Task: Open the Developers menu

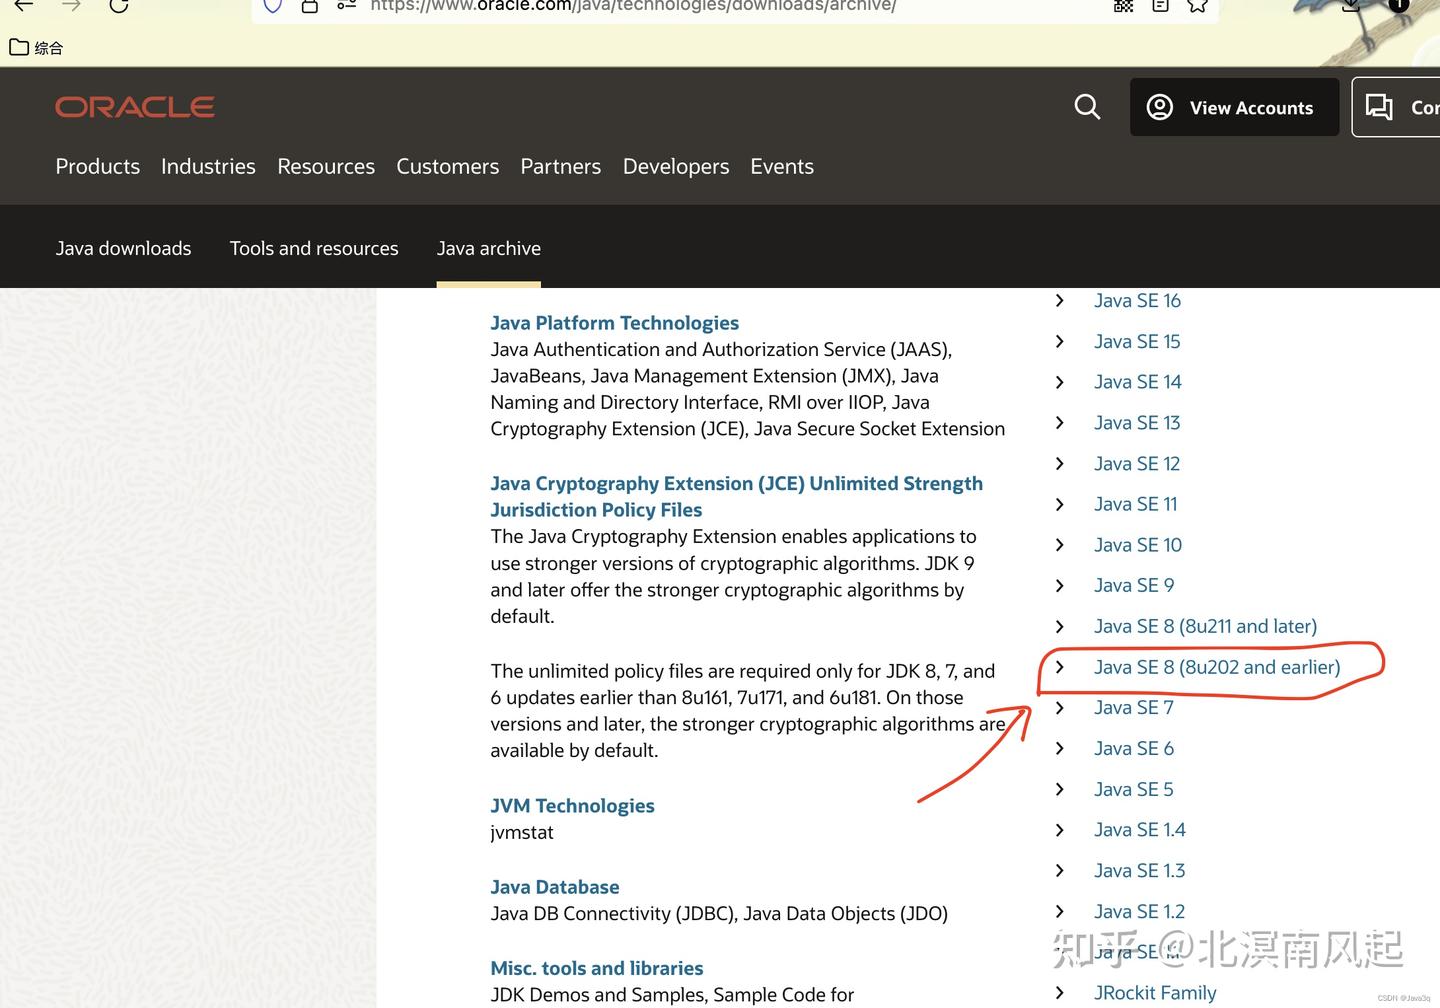Action: pos(676,166)
